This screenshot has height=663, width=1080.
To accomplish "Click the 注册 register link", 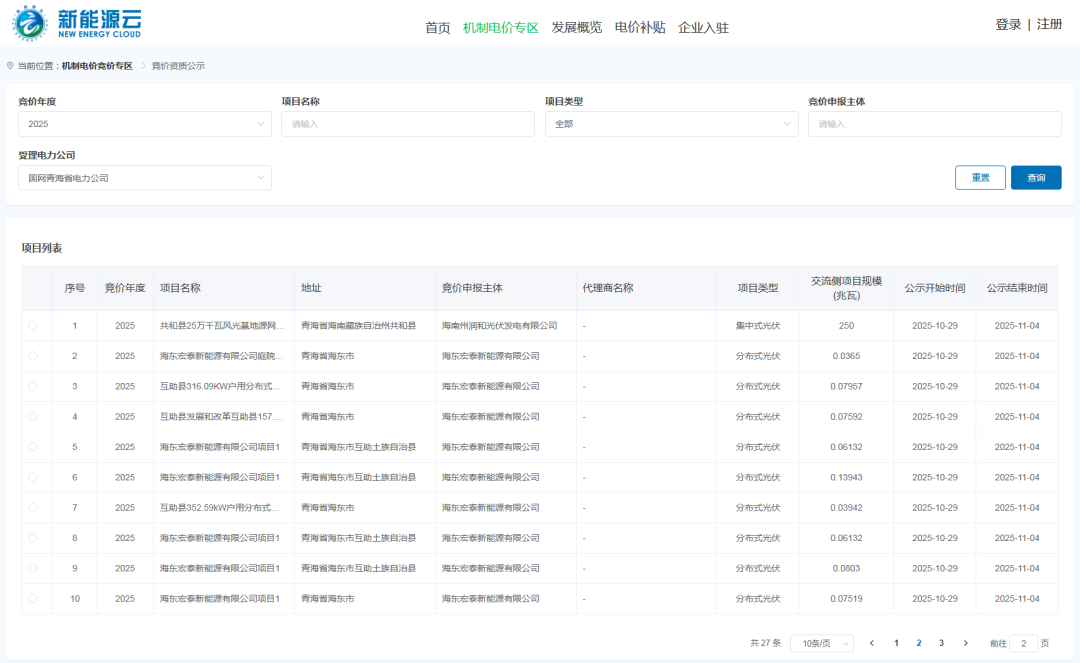I will (1048, 23).
